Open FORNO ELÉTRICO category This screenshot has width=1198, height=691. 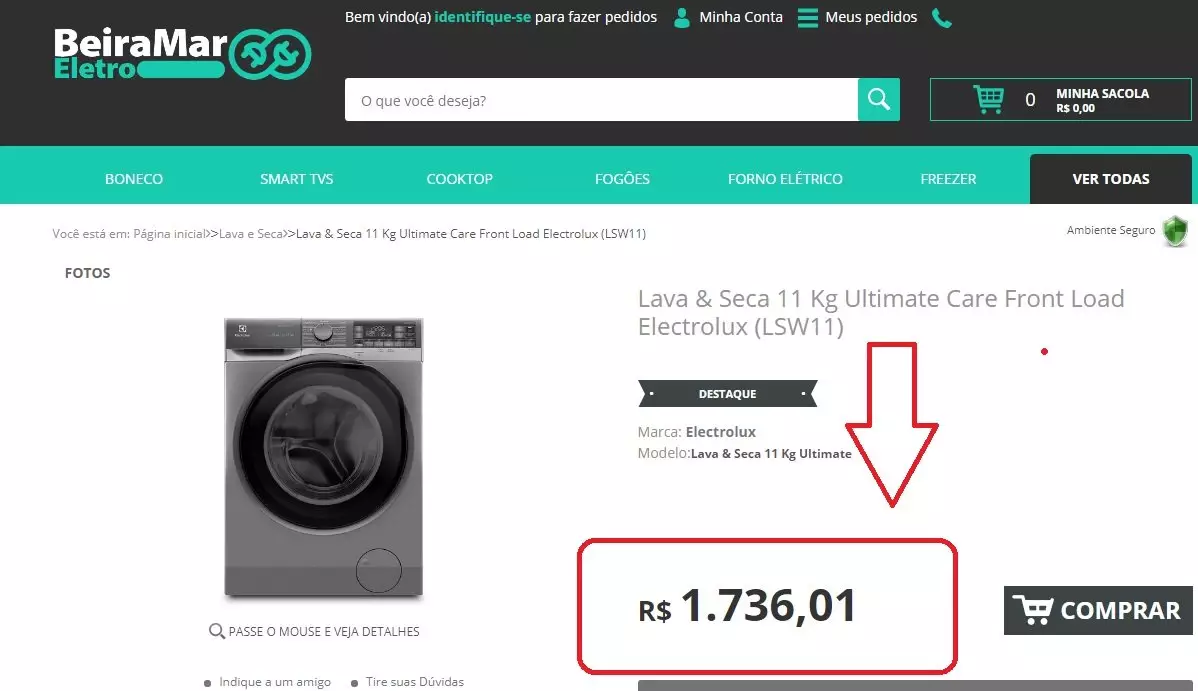point(785,179)
